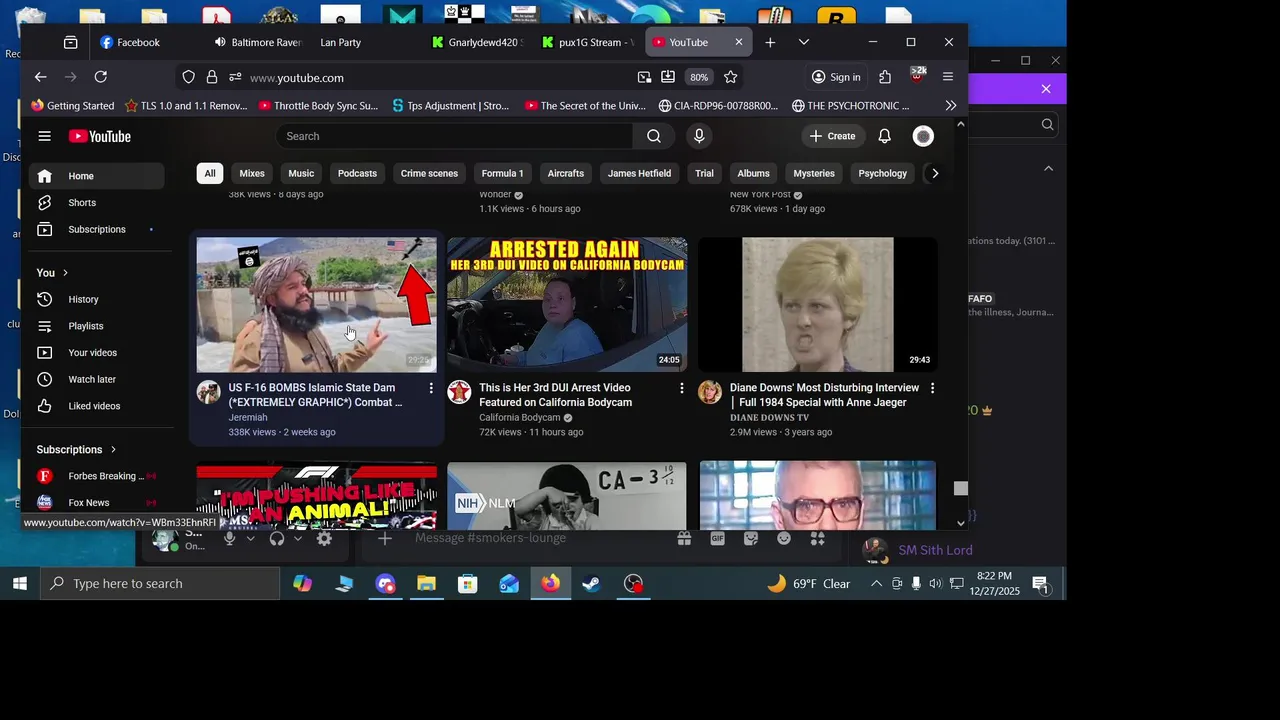Open YouTube notifications bell
This screenshot has width=1280, height=720.
pos(884,136)
